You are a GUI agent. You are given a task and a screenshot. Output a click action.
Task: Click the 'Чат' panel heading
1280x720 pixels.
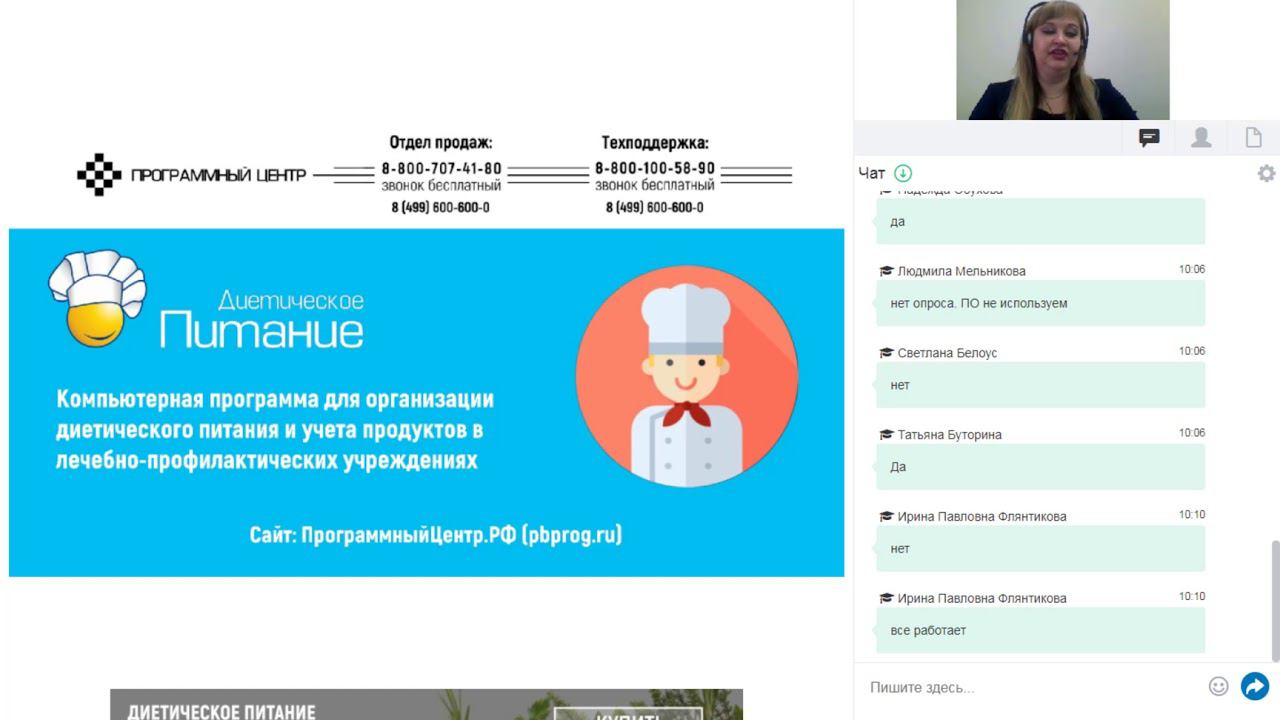[871, 173]
